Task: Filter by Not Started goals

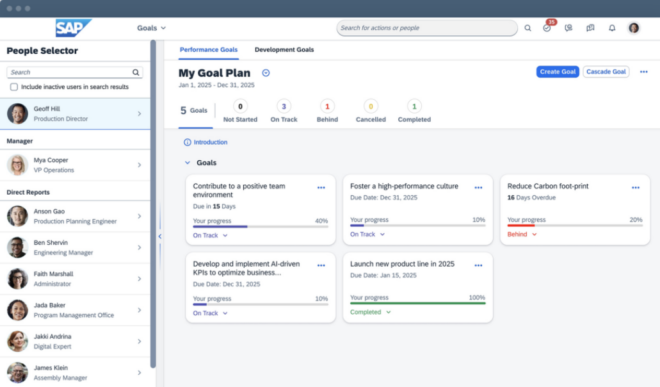Action: coord(240,112)
